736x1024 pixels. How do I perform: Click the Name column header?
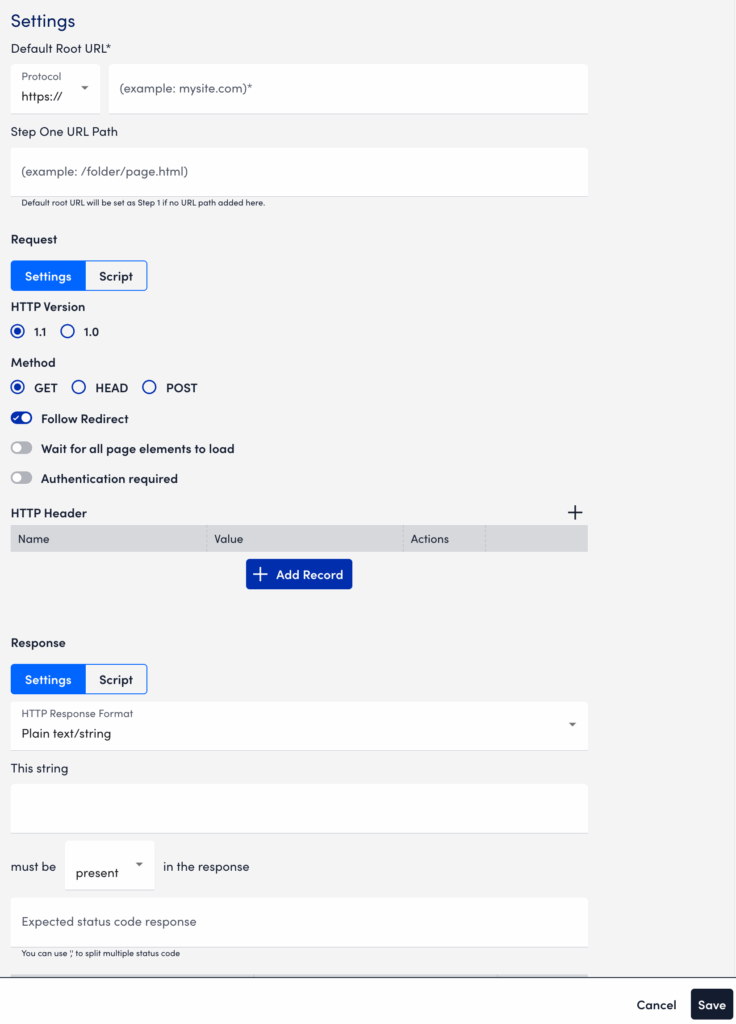108,539
